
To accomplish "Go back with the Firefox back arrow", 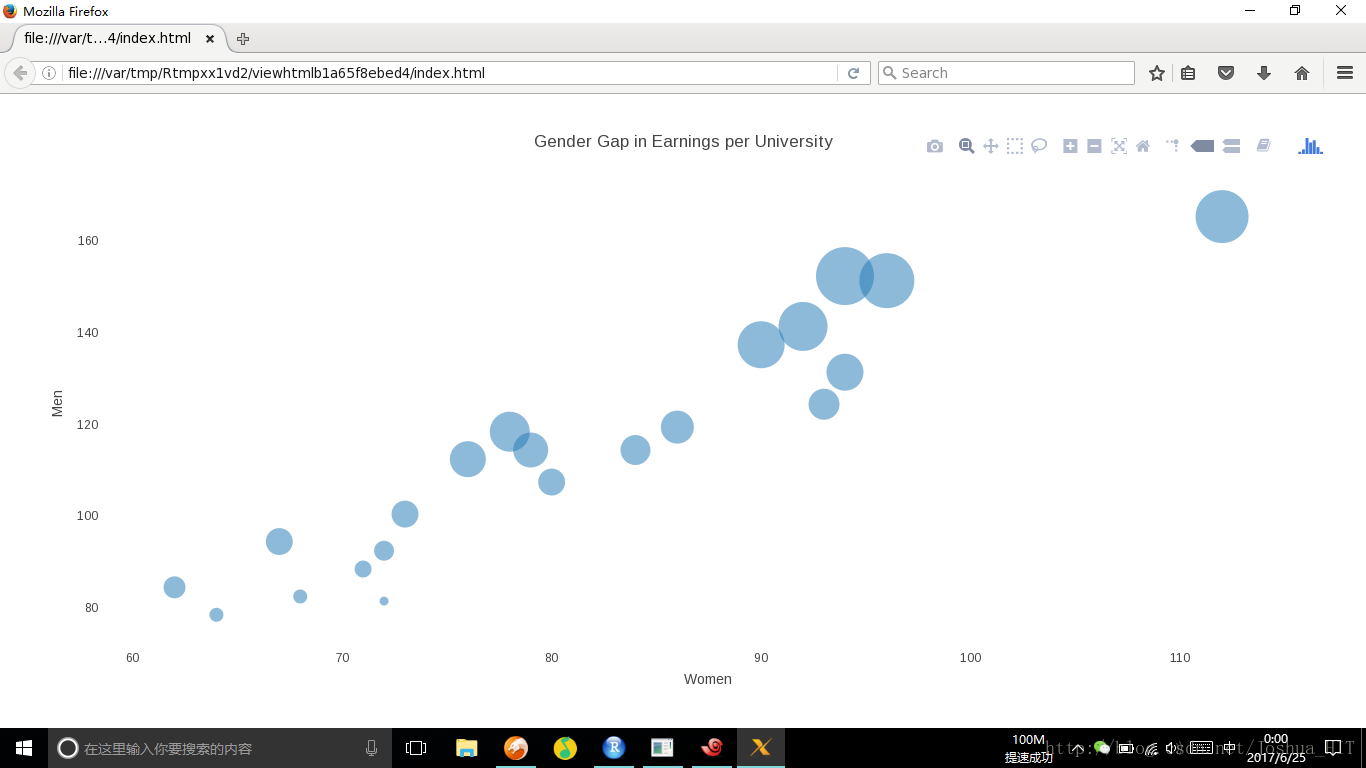I will point(19,73).
